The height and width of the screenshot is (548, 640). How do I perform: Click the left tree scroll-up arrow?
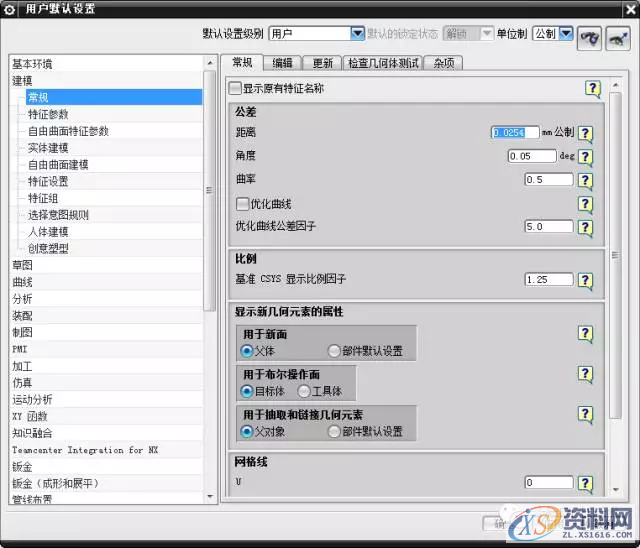[x=210, y=63]
